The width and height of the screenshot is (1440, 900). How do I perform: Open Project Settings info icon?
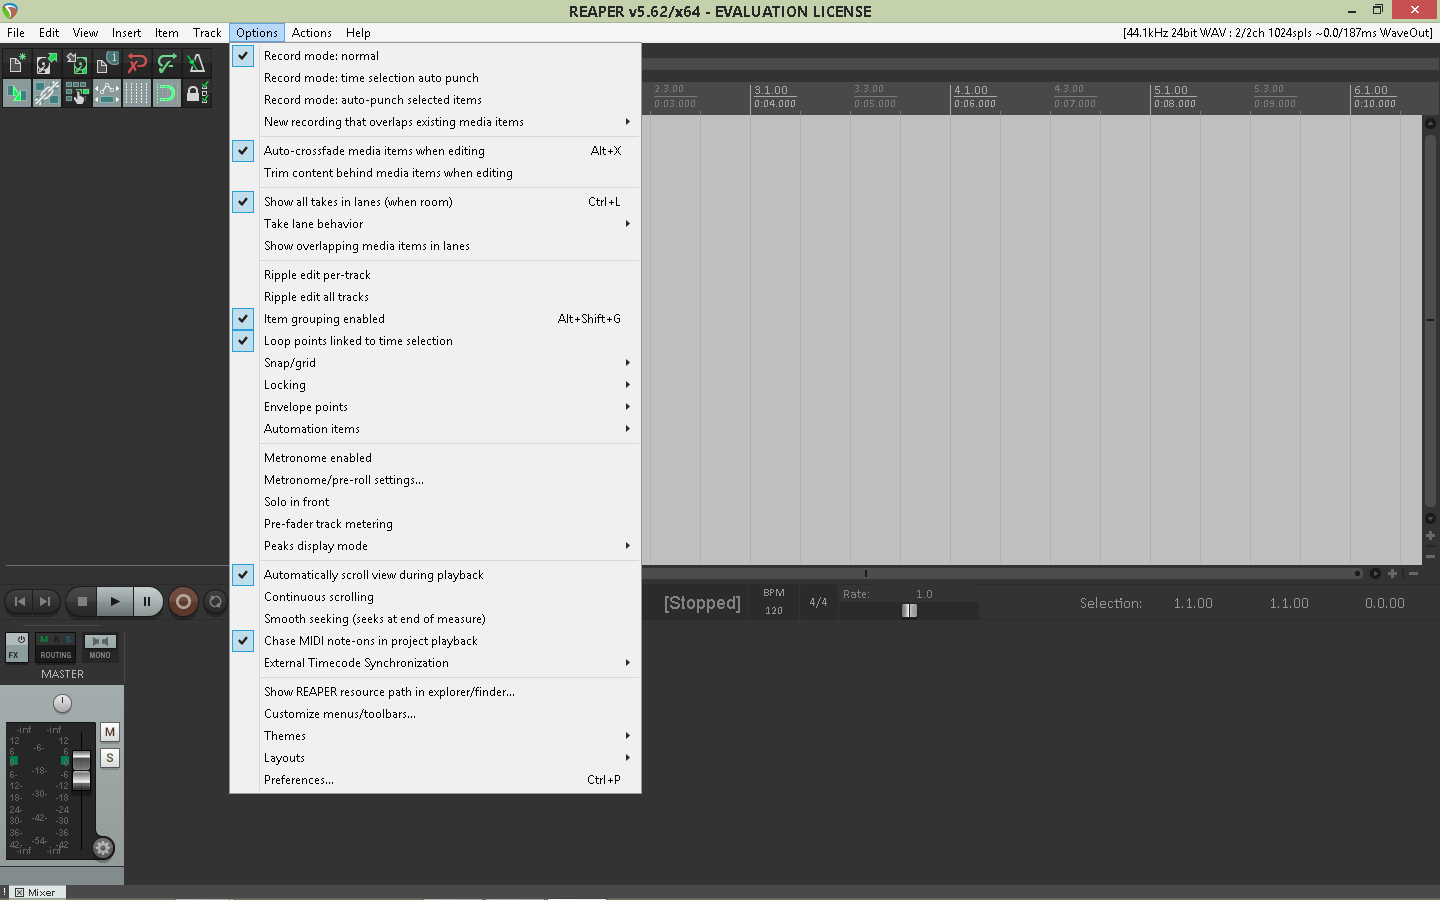coord(107,64)
